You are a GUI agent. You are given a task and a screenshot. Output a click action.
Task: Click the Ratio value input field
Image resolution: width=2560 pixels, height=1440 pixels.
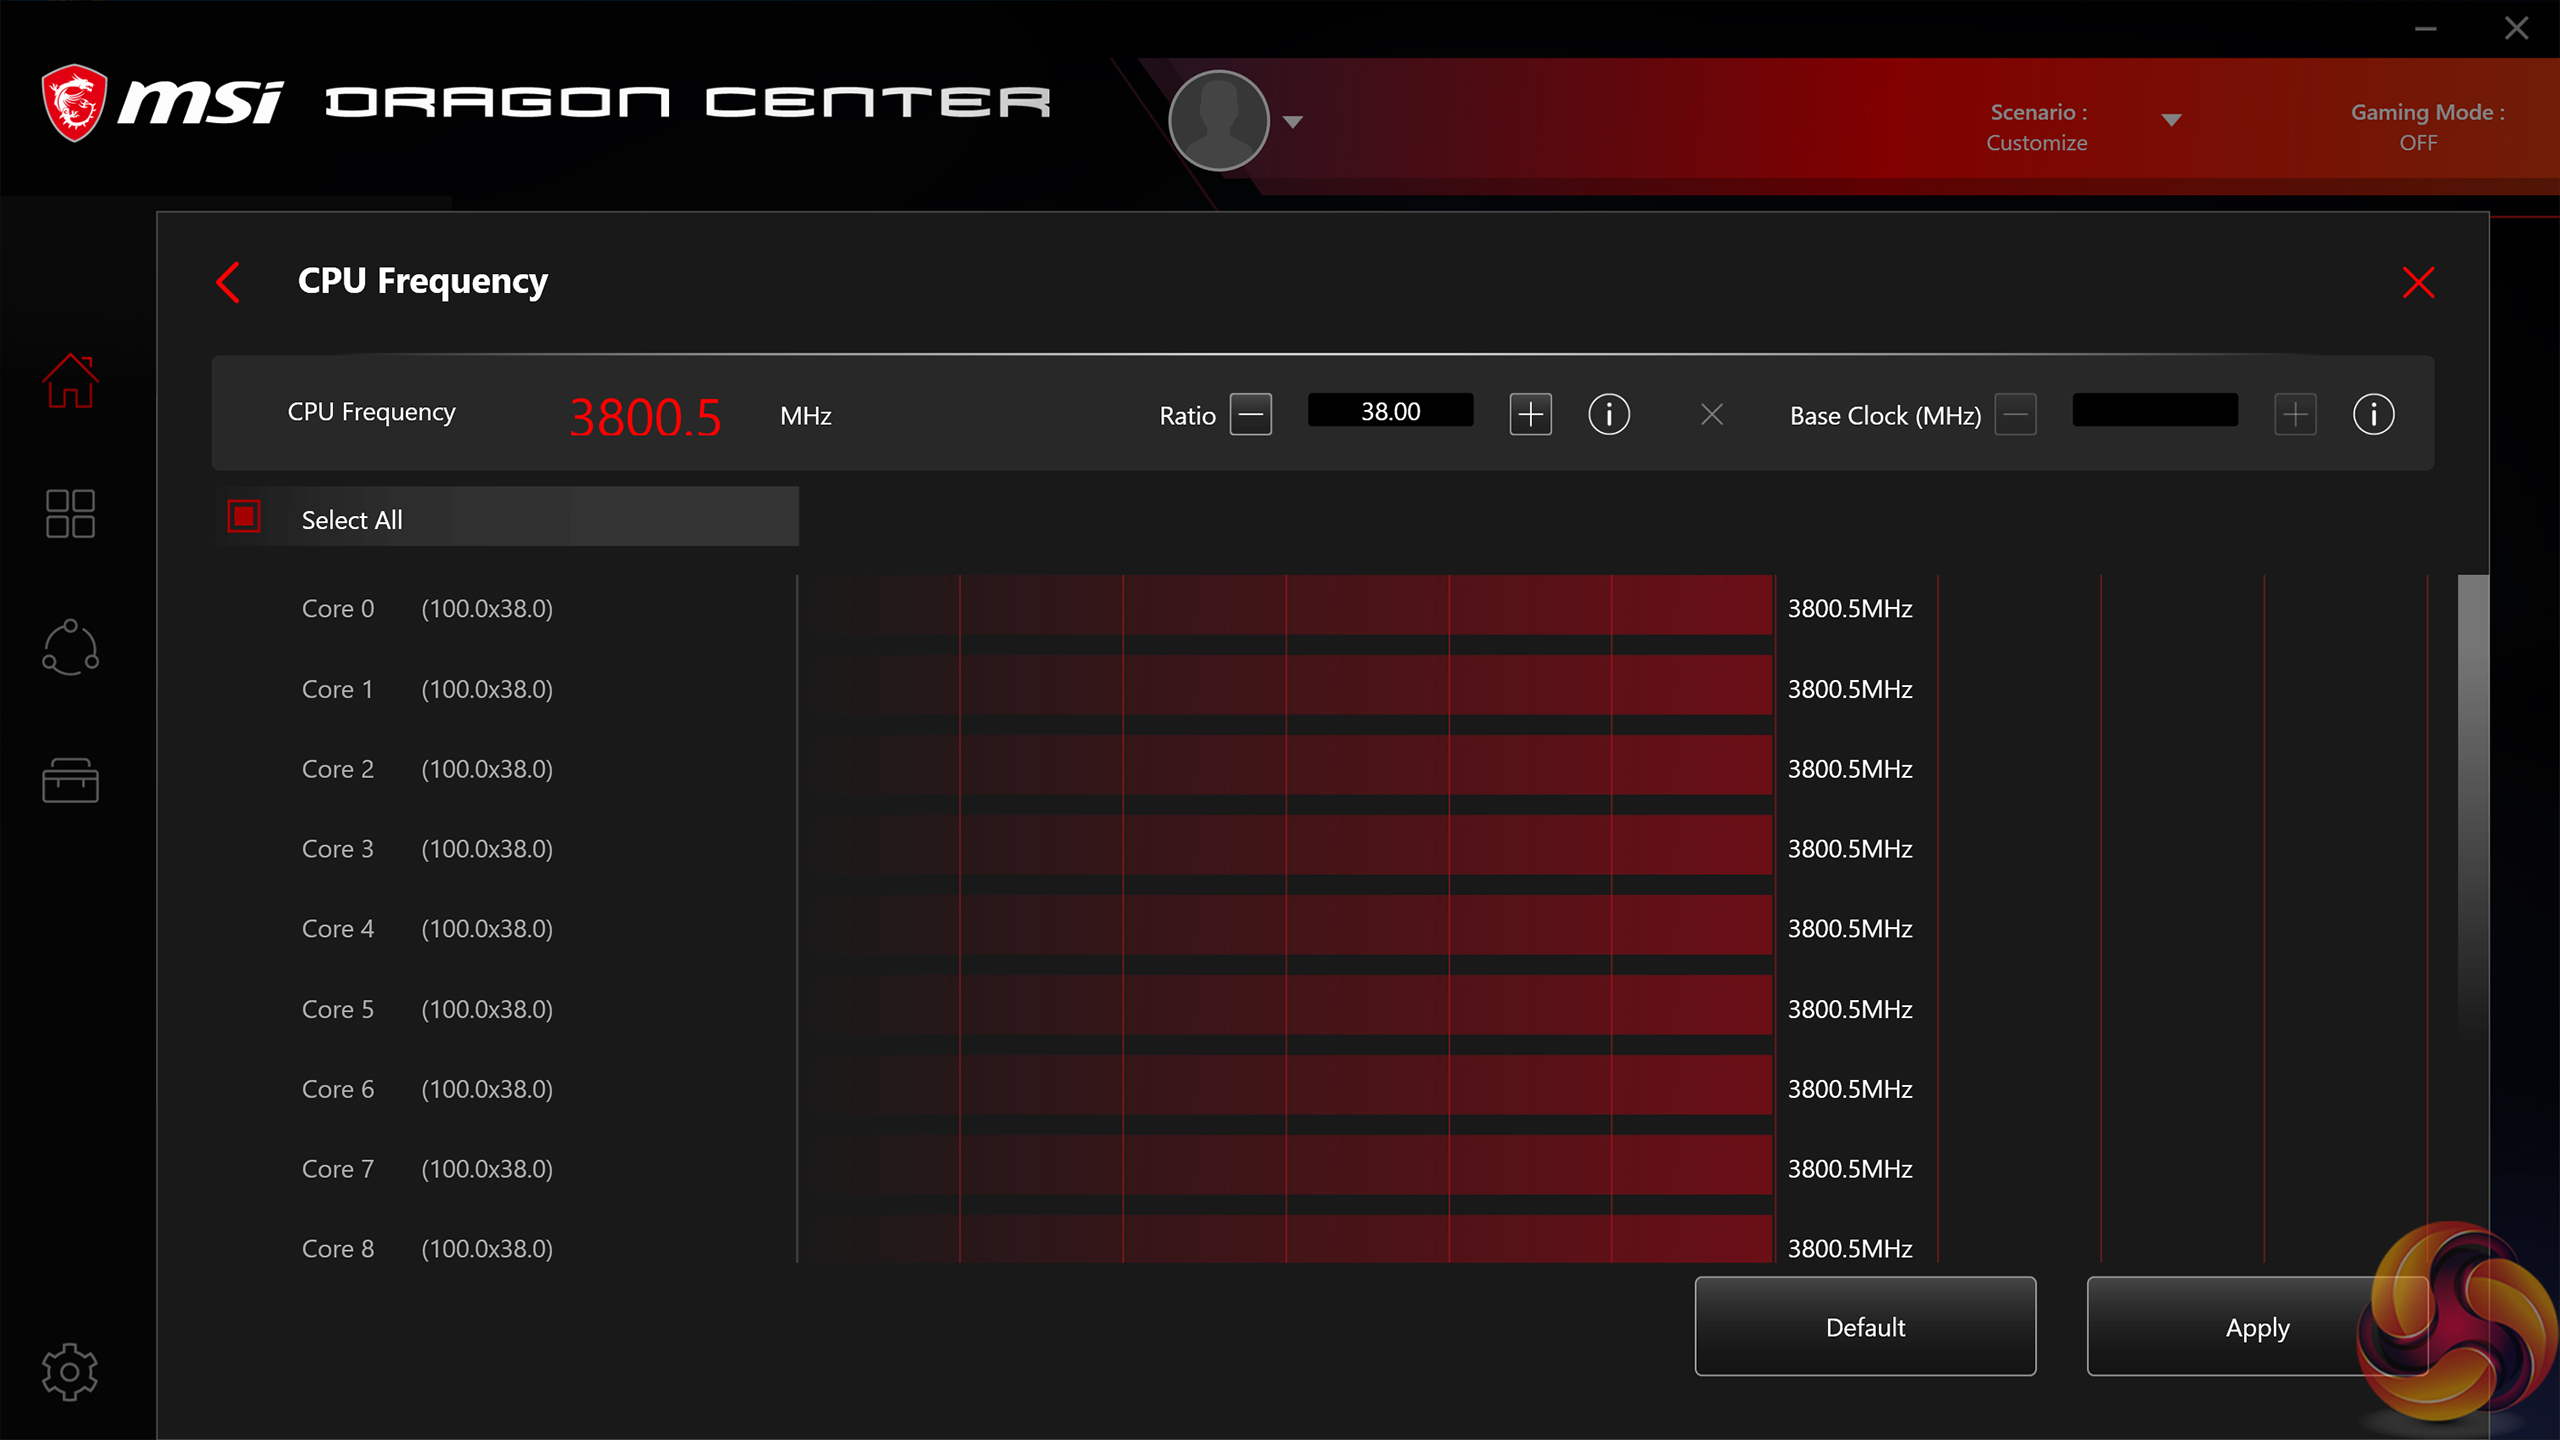pos(1390,411)
